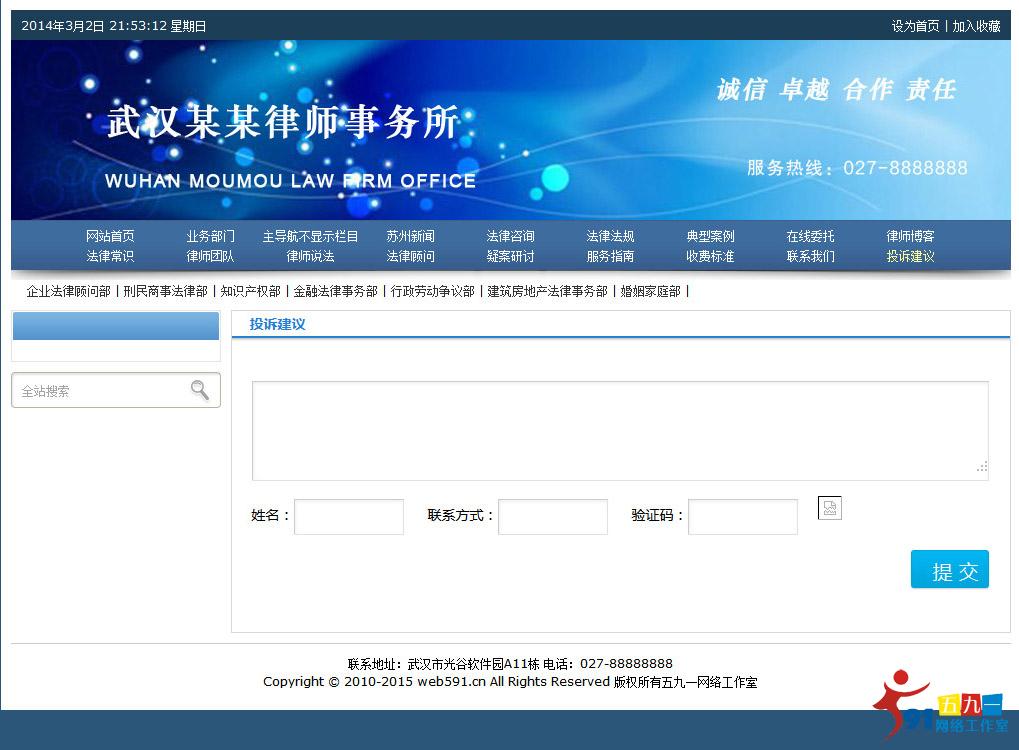Select 投诉建议 in the navigation
The width and height of the screenshot is (1019, 750).
pos(909,256)
